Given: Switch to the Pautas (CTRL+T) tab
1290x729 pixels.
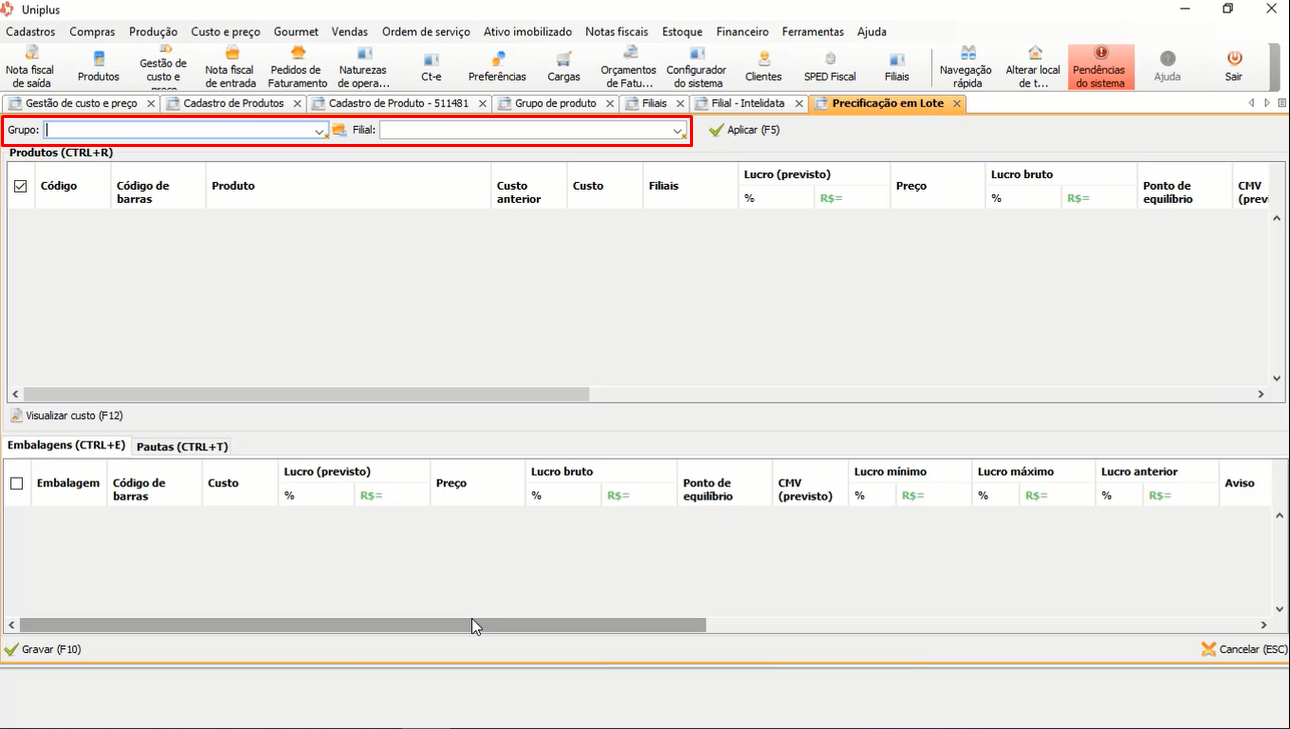Looking at the screenshot, I should (x=182, y=447).
